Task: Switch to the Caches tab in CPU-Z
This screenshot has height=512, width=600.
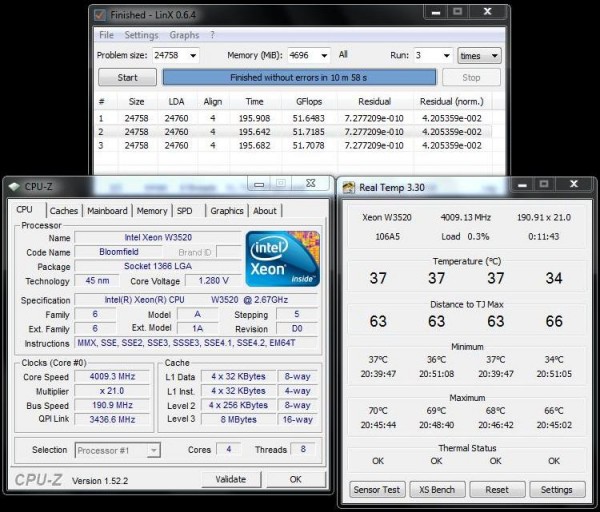Action: 64,211
